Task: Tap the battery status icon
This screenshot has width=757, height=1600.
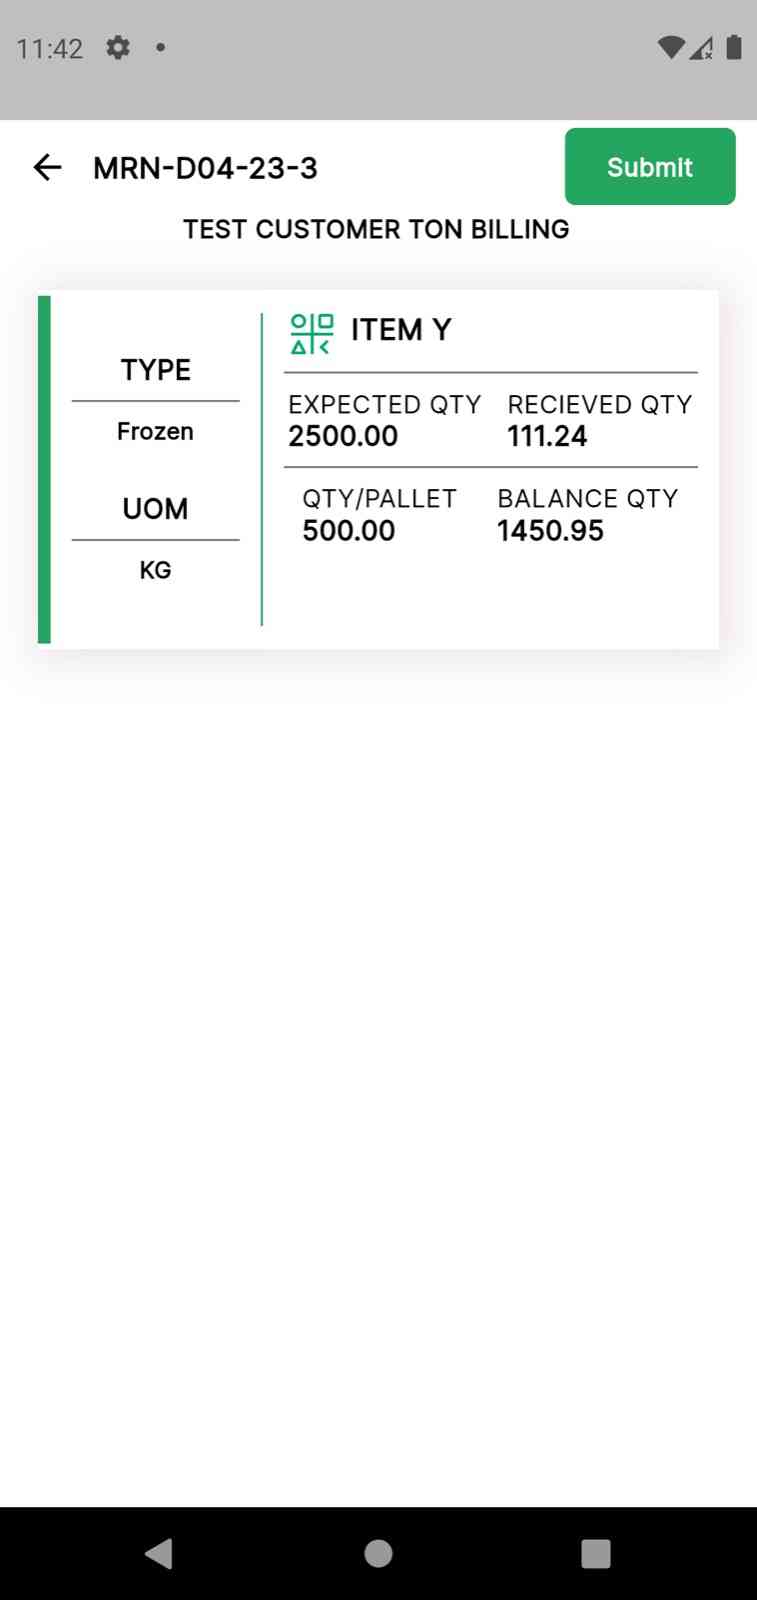Action: pos(733,47)
